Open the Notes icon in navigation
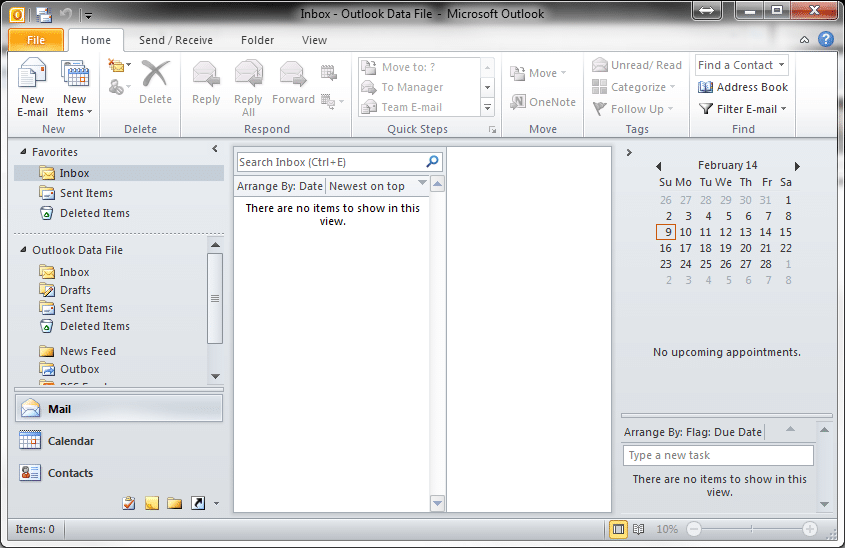 (152, 503)
